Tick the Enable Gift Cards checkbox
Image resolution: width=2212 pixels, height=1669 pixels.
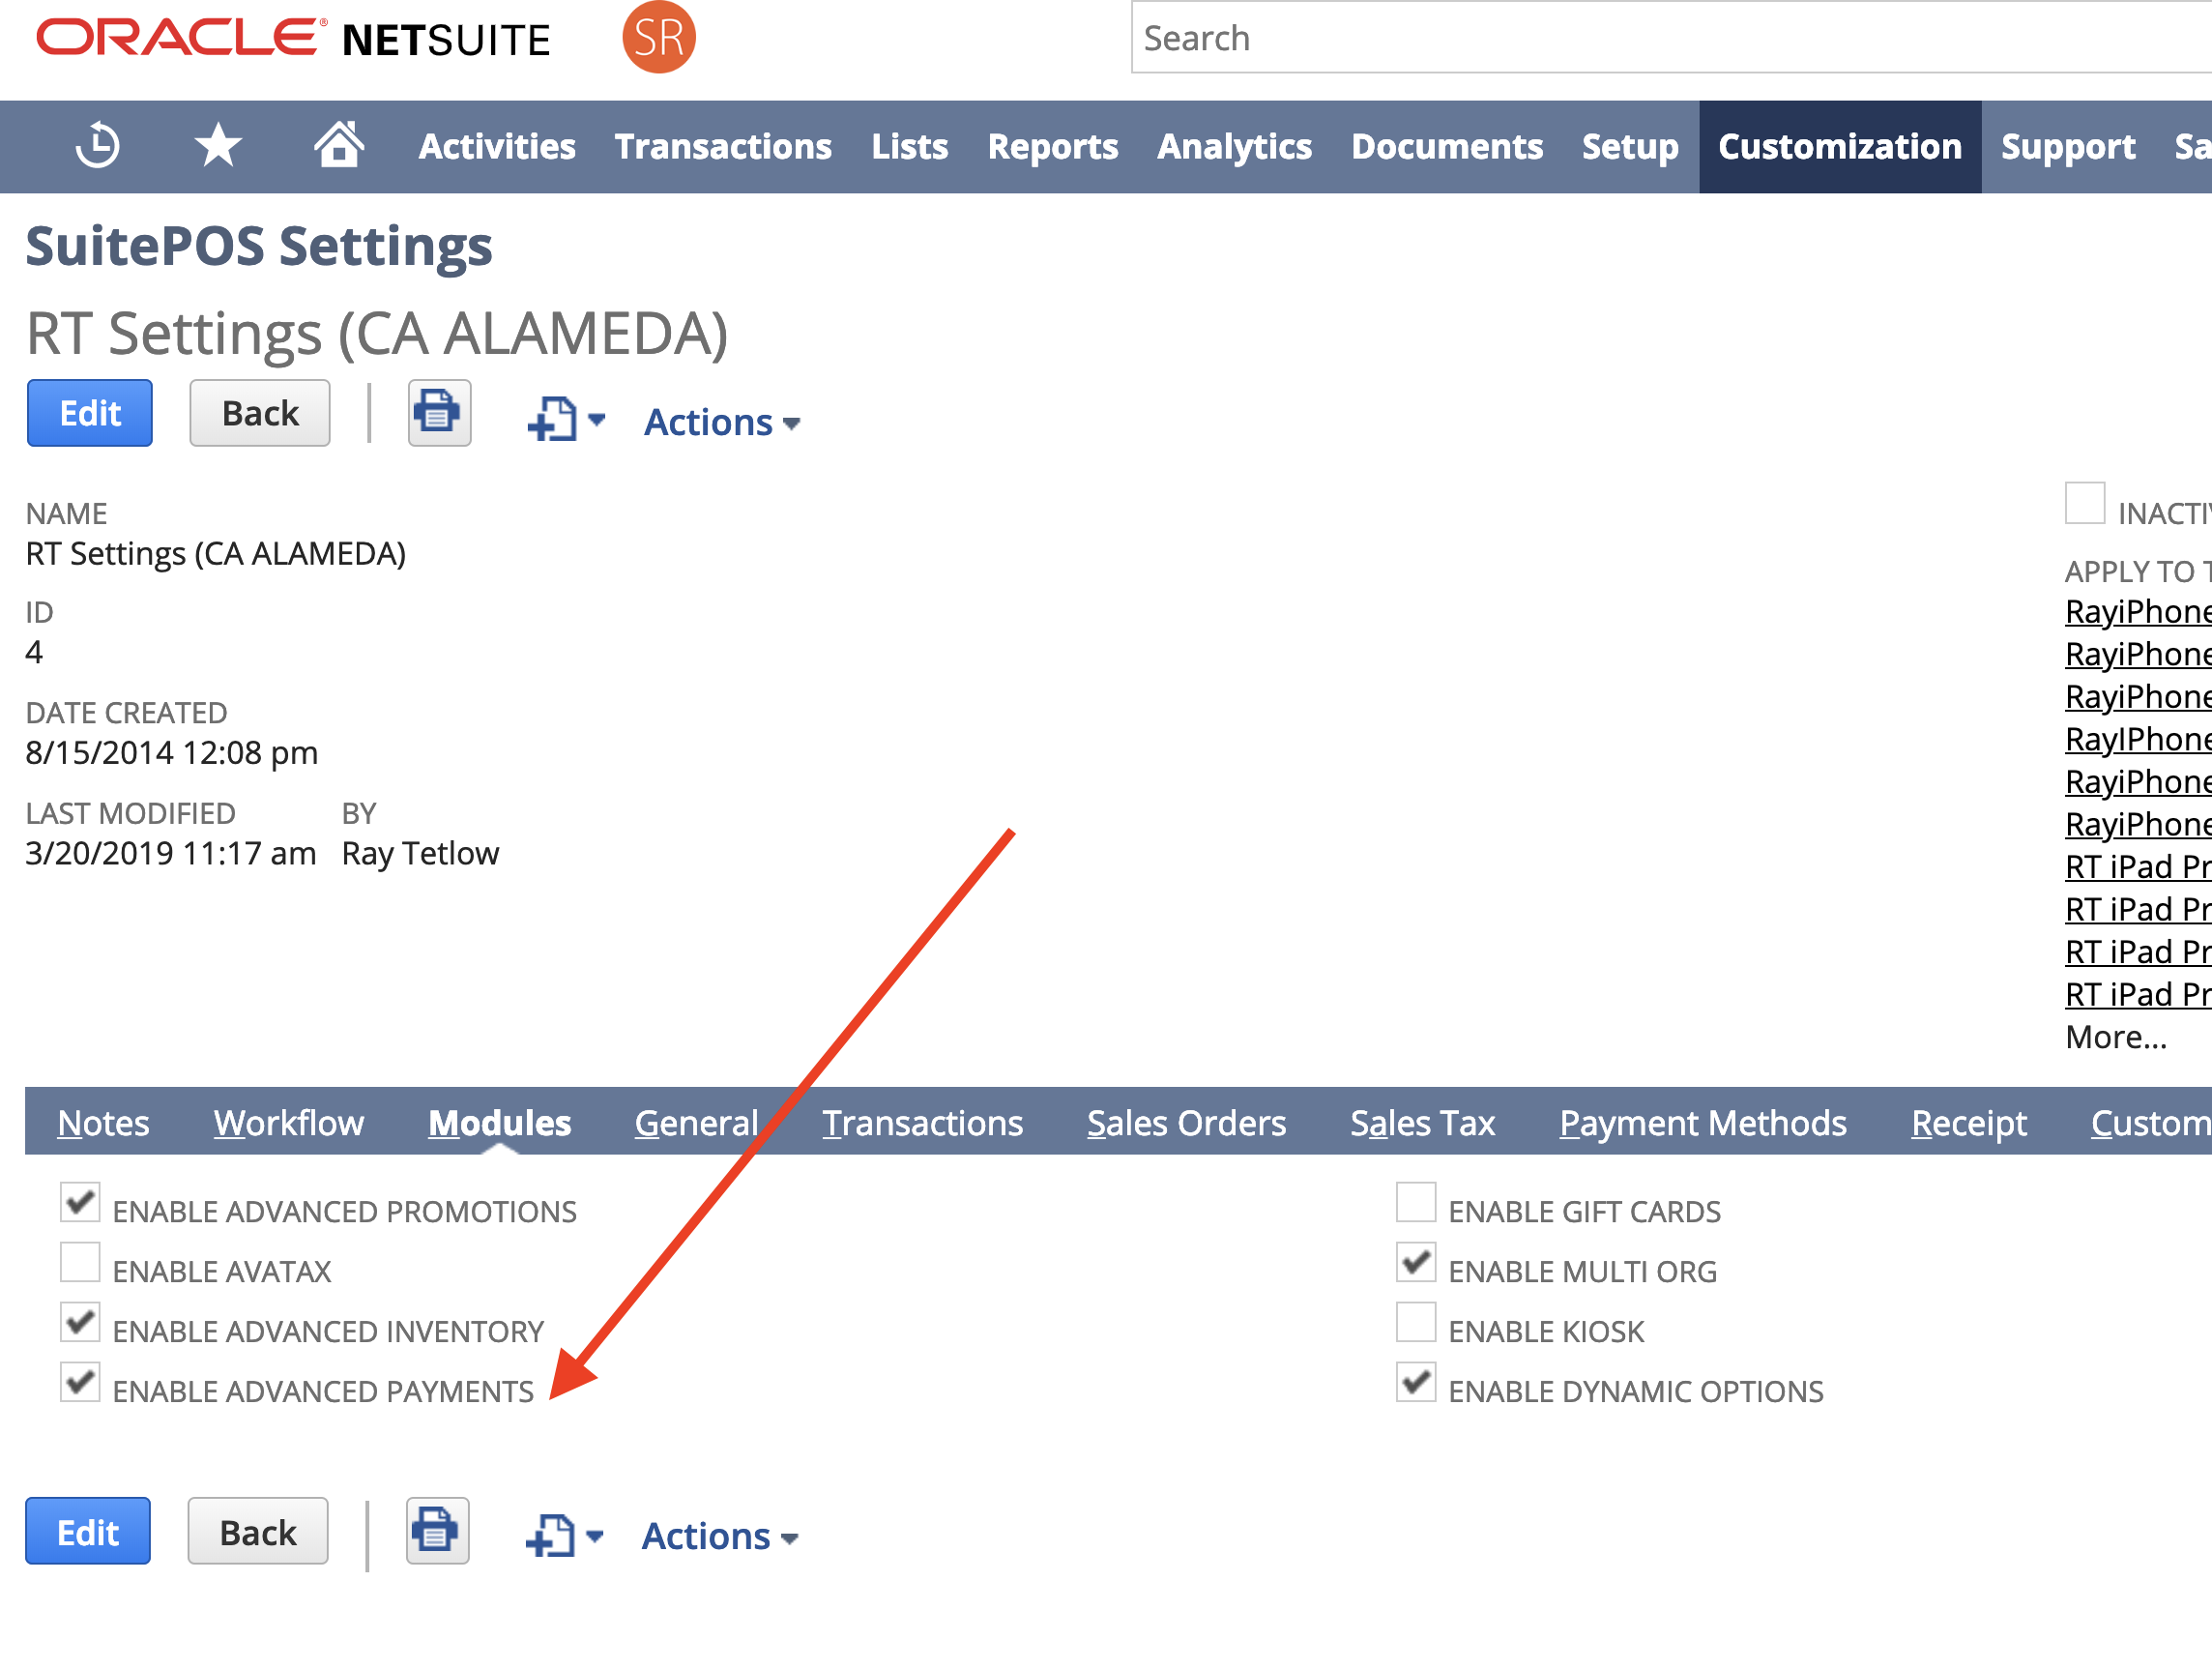pyautogui.click(x=1415, y=1202)
